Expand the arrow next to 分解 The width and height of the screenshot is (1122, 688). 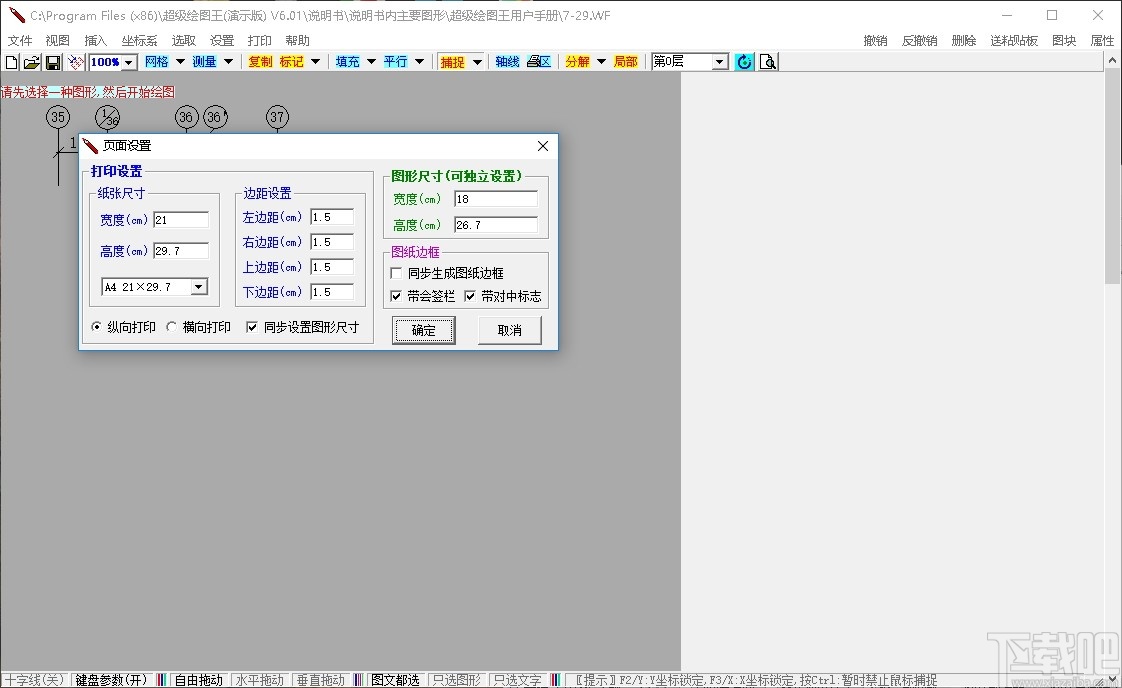point(601,62)
